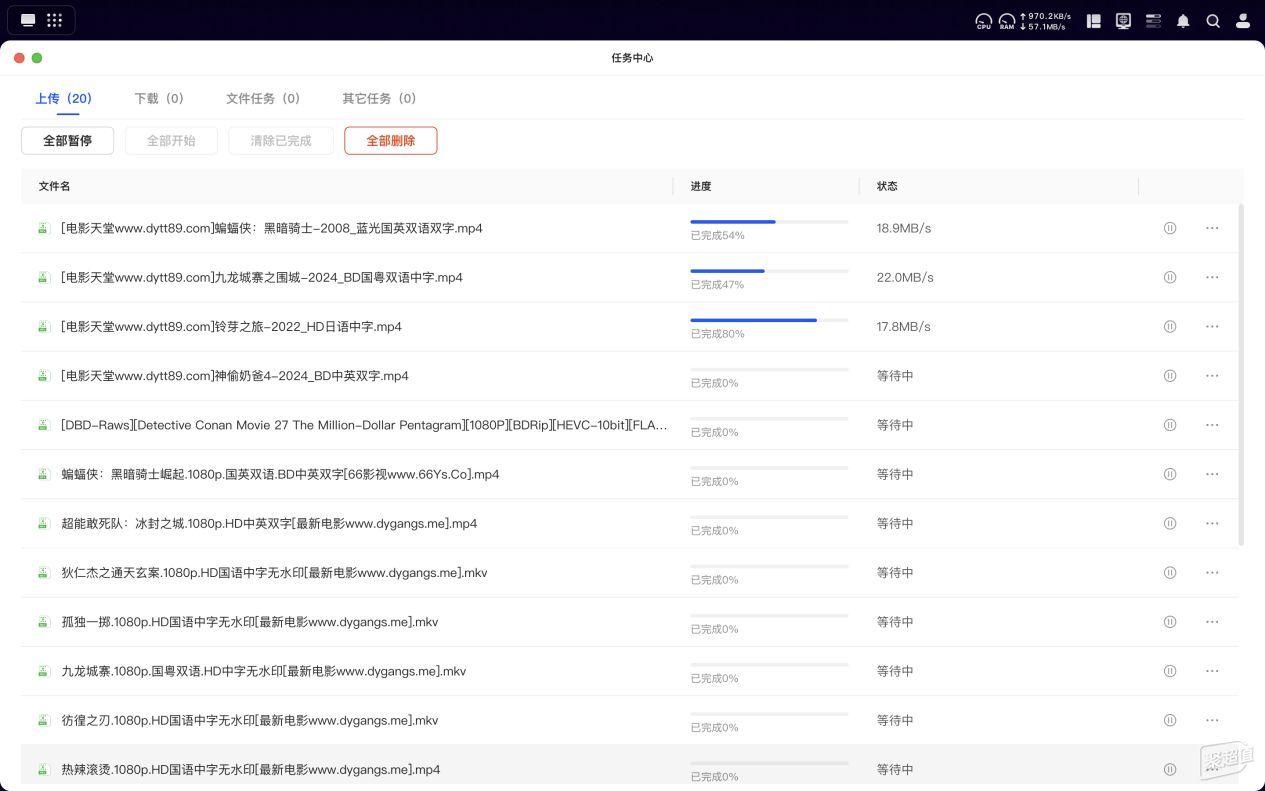
Task: Switch to the 文件任务 (0) tab
Action: (x=263, y=98)
